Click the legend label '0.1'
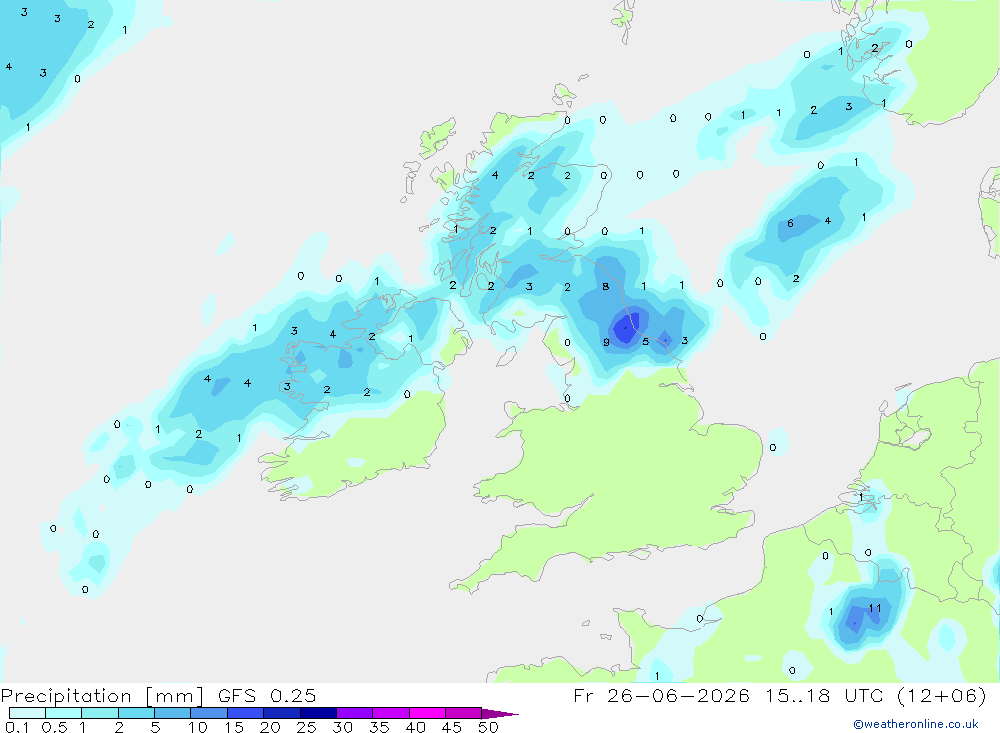 [17, 727]
